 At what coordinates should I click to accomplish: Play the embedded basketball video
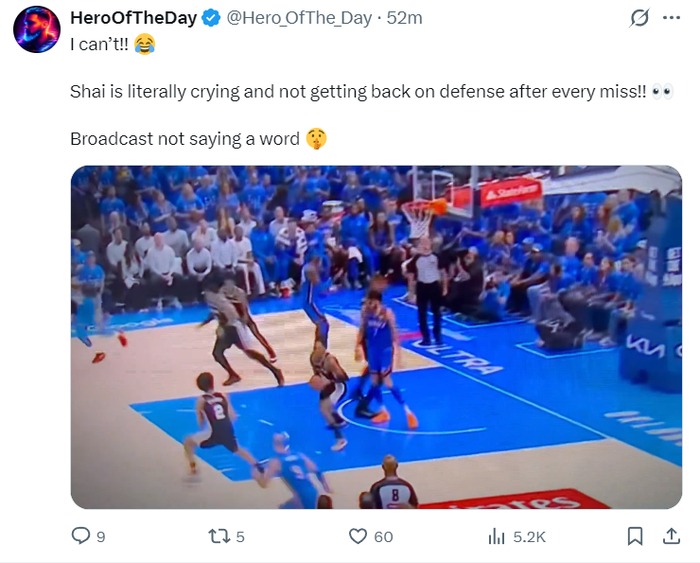pos(376,337)
